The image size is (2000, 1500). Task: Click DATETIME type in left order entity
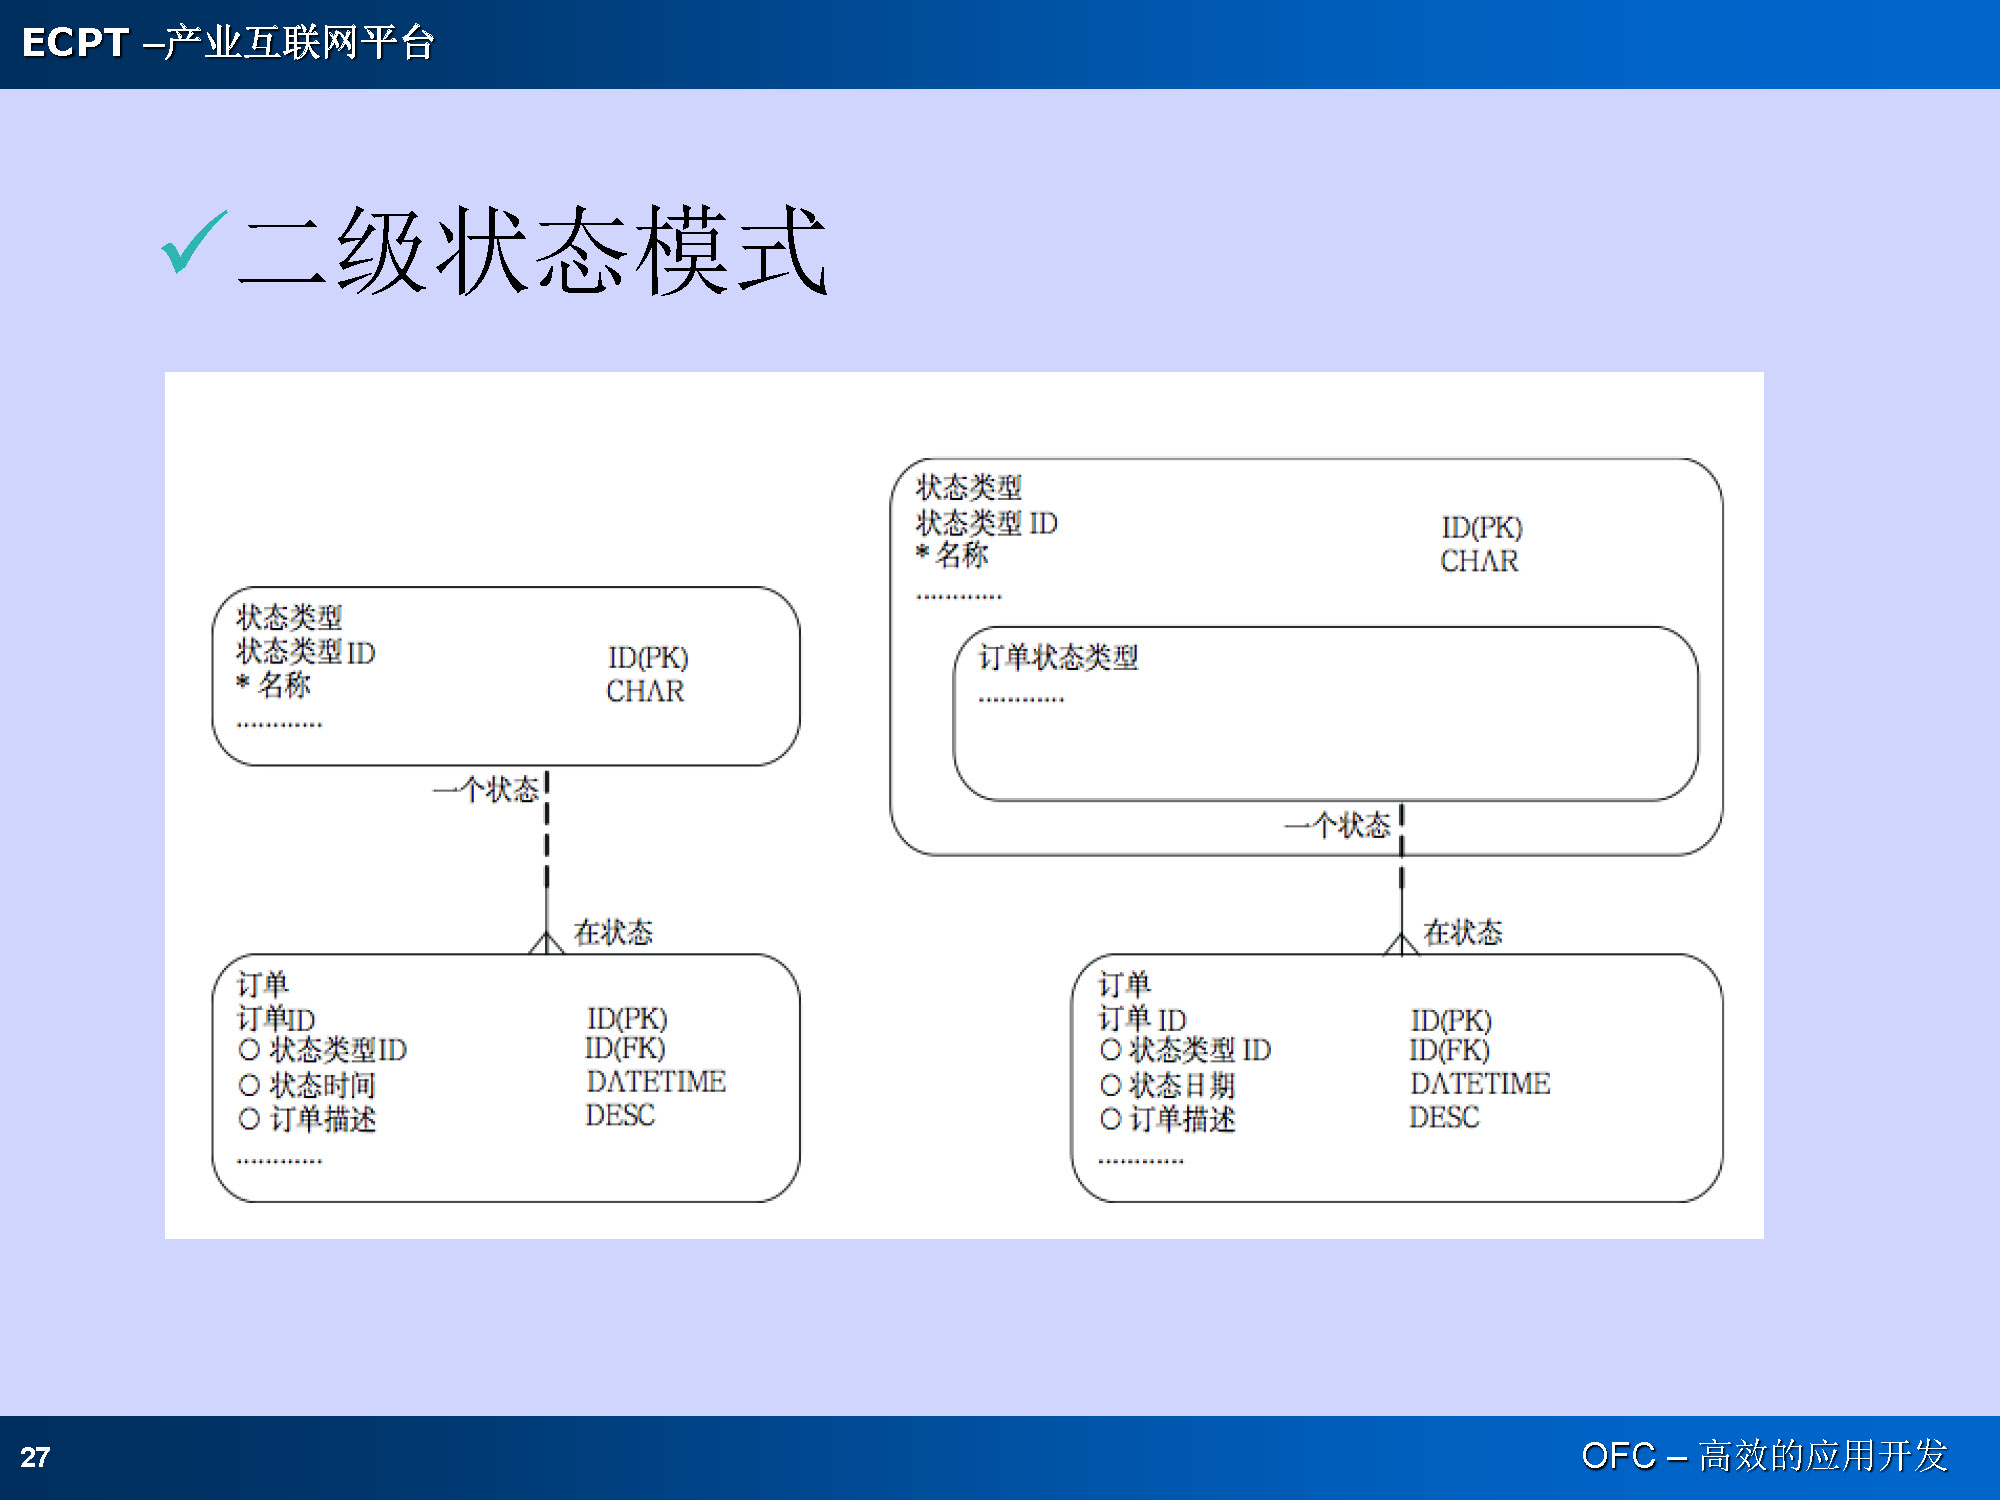click(x=656, y=1082)
